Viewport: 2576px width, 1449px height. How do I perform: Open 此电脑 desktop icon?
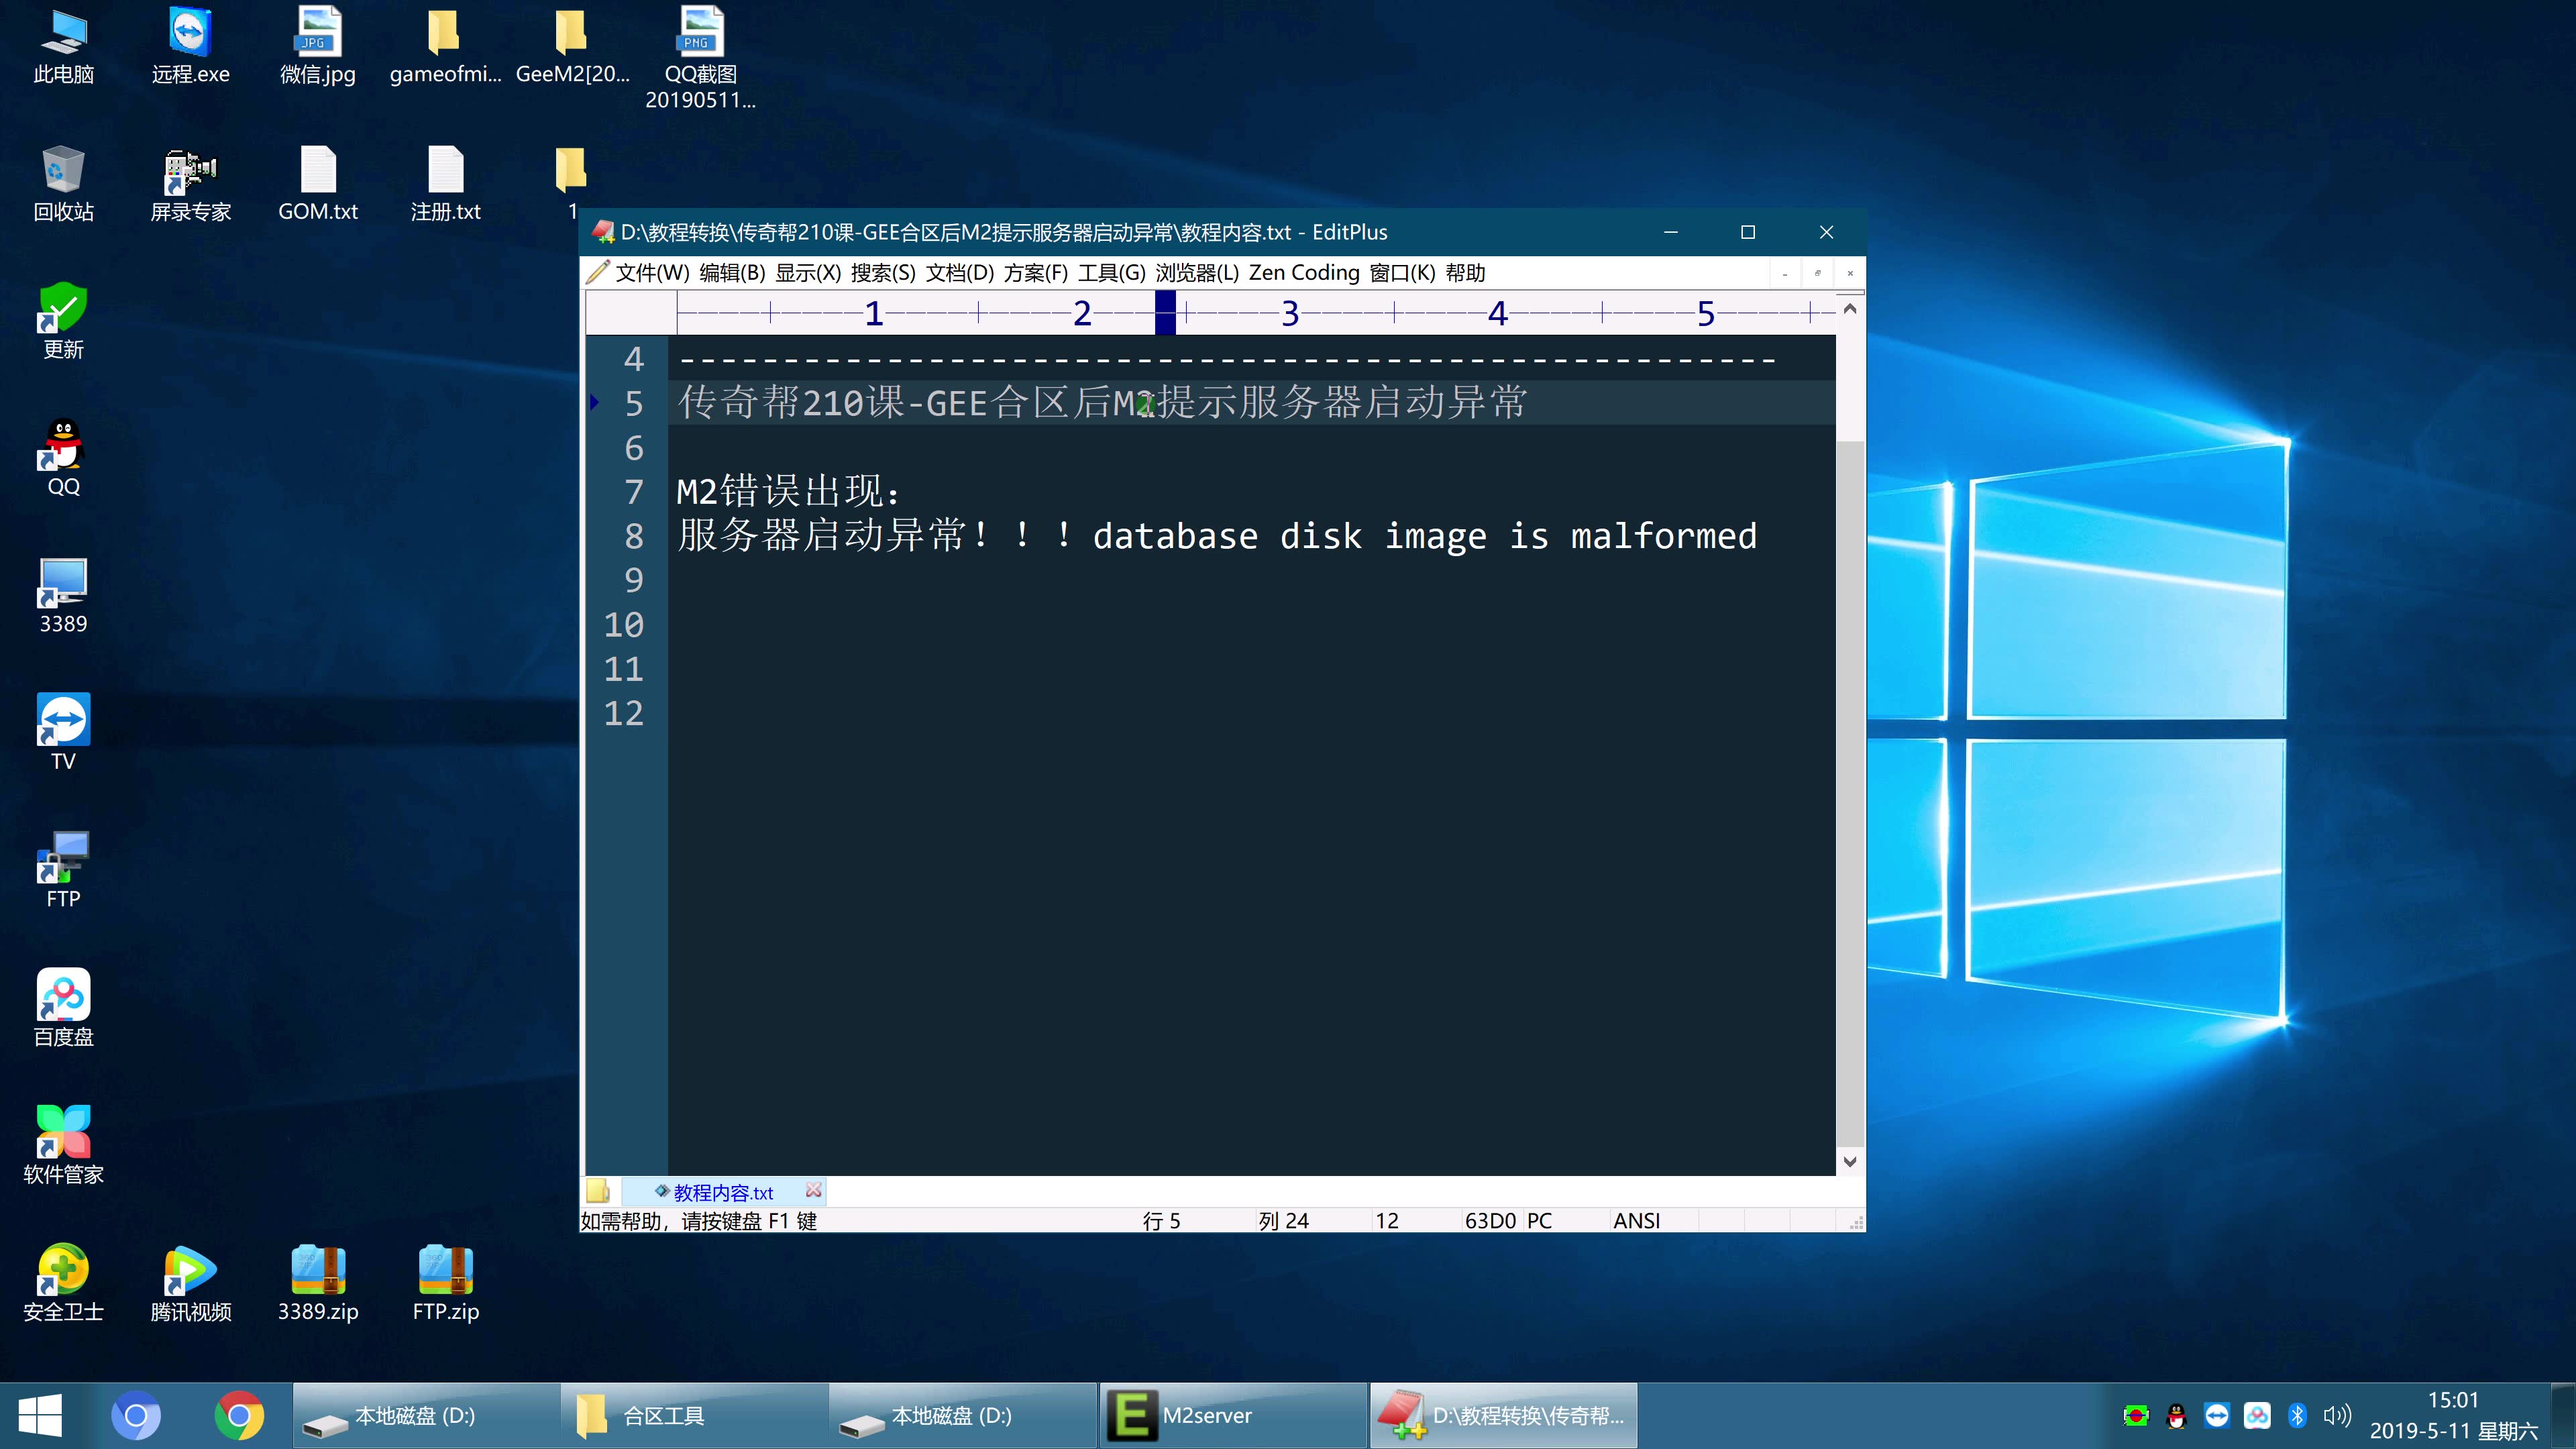coord(63,46)
